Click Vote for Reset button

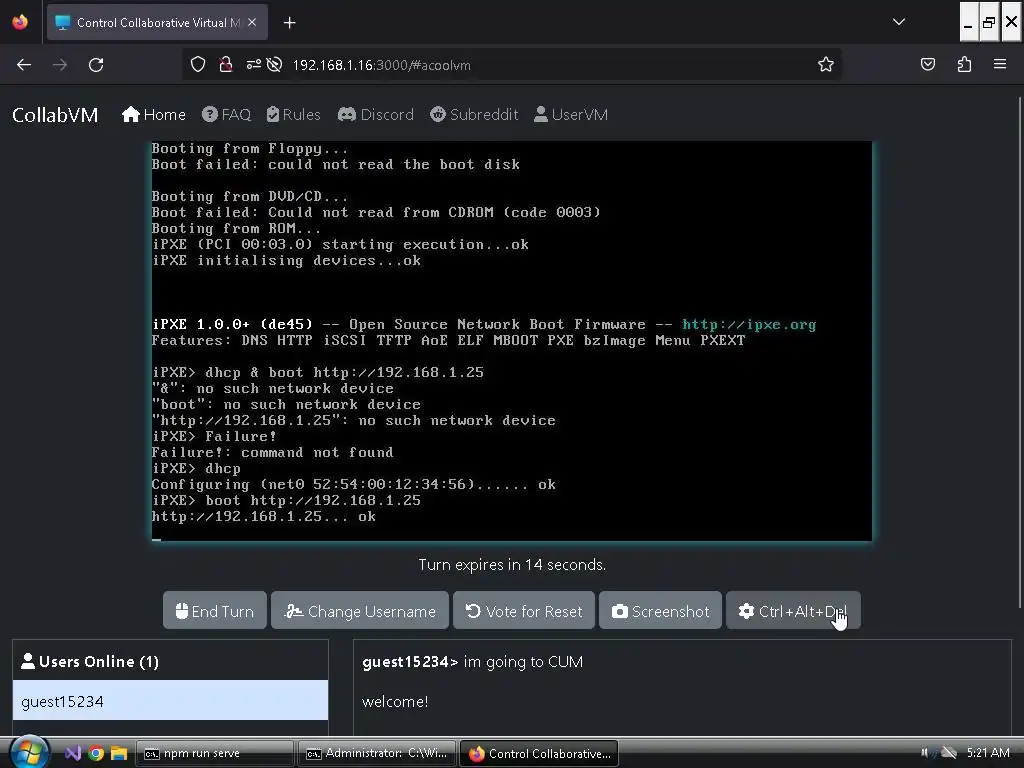pyautogui.click(x=524, y=611)
